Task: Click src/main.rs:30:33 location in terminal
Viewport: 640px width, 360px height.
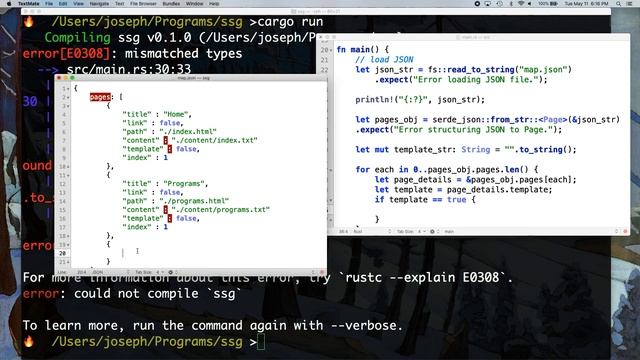Action: pyautogui.click(x=129, y=69)
